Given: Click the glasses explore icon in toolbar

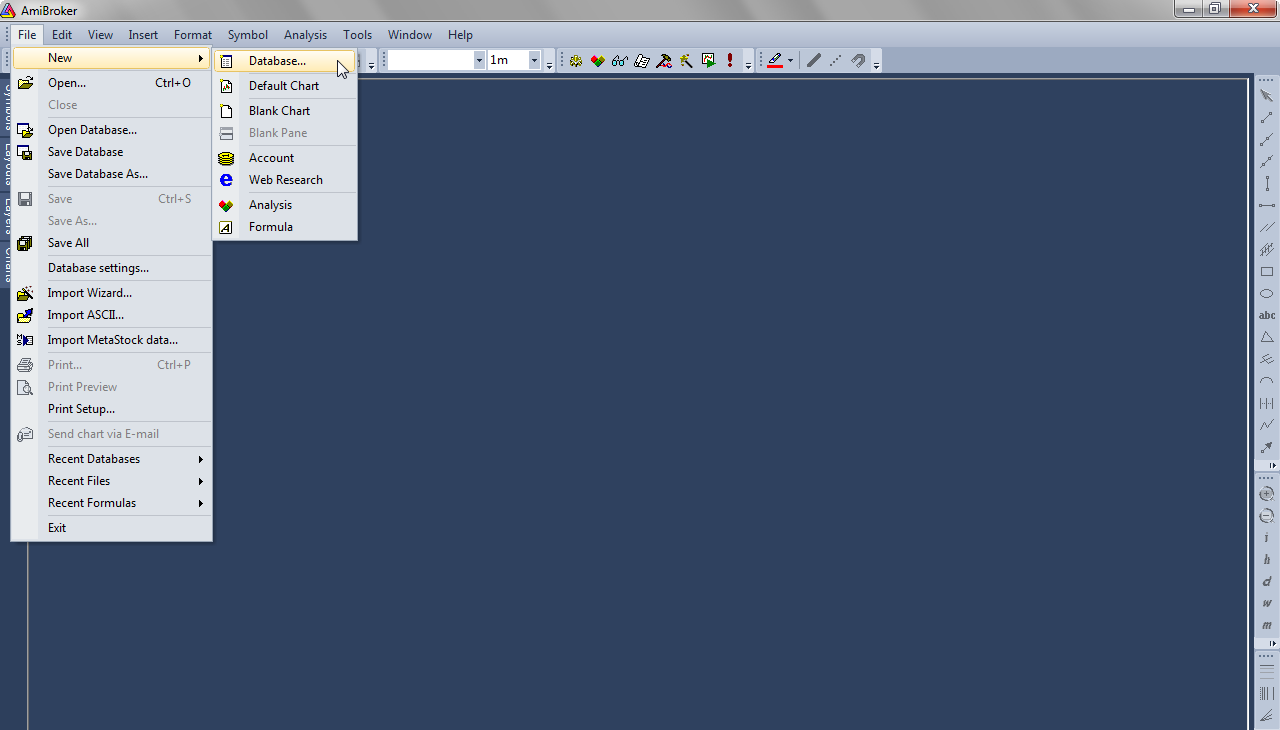Looking at the screenshot, I should pyautogui.click(x=620, y=61).
